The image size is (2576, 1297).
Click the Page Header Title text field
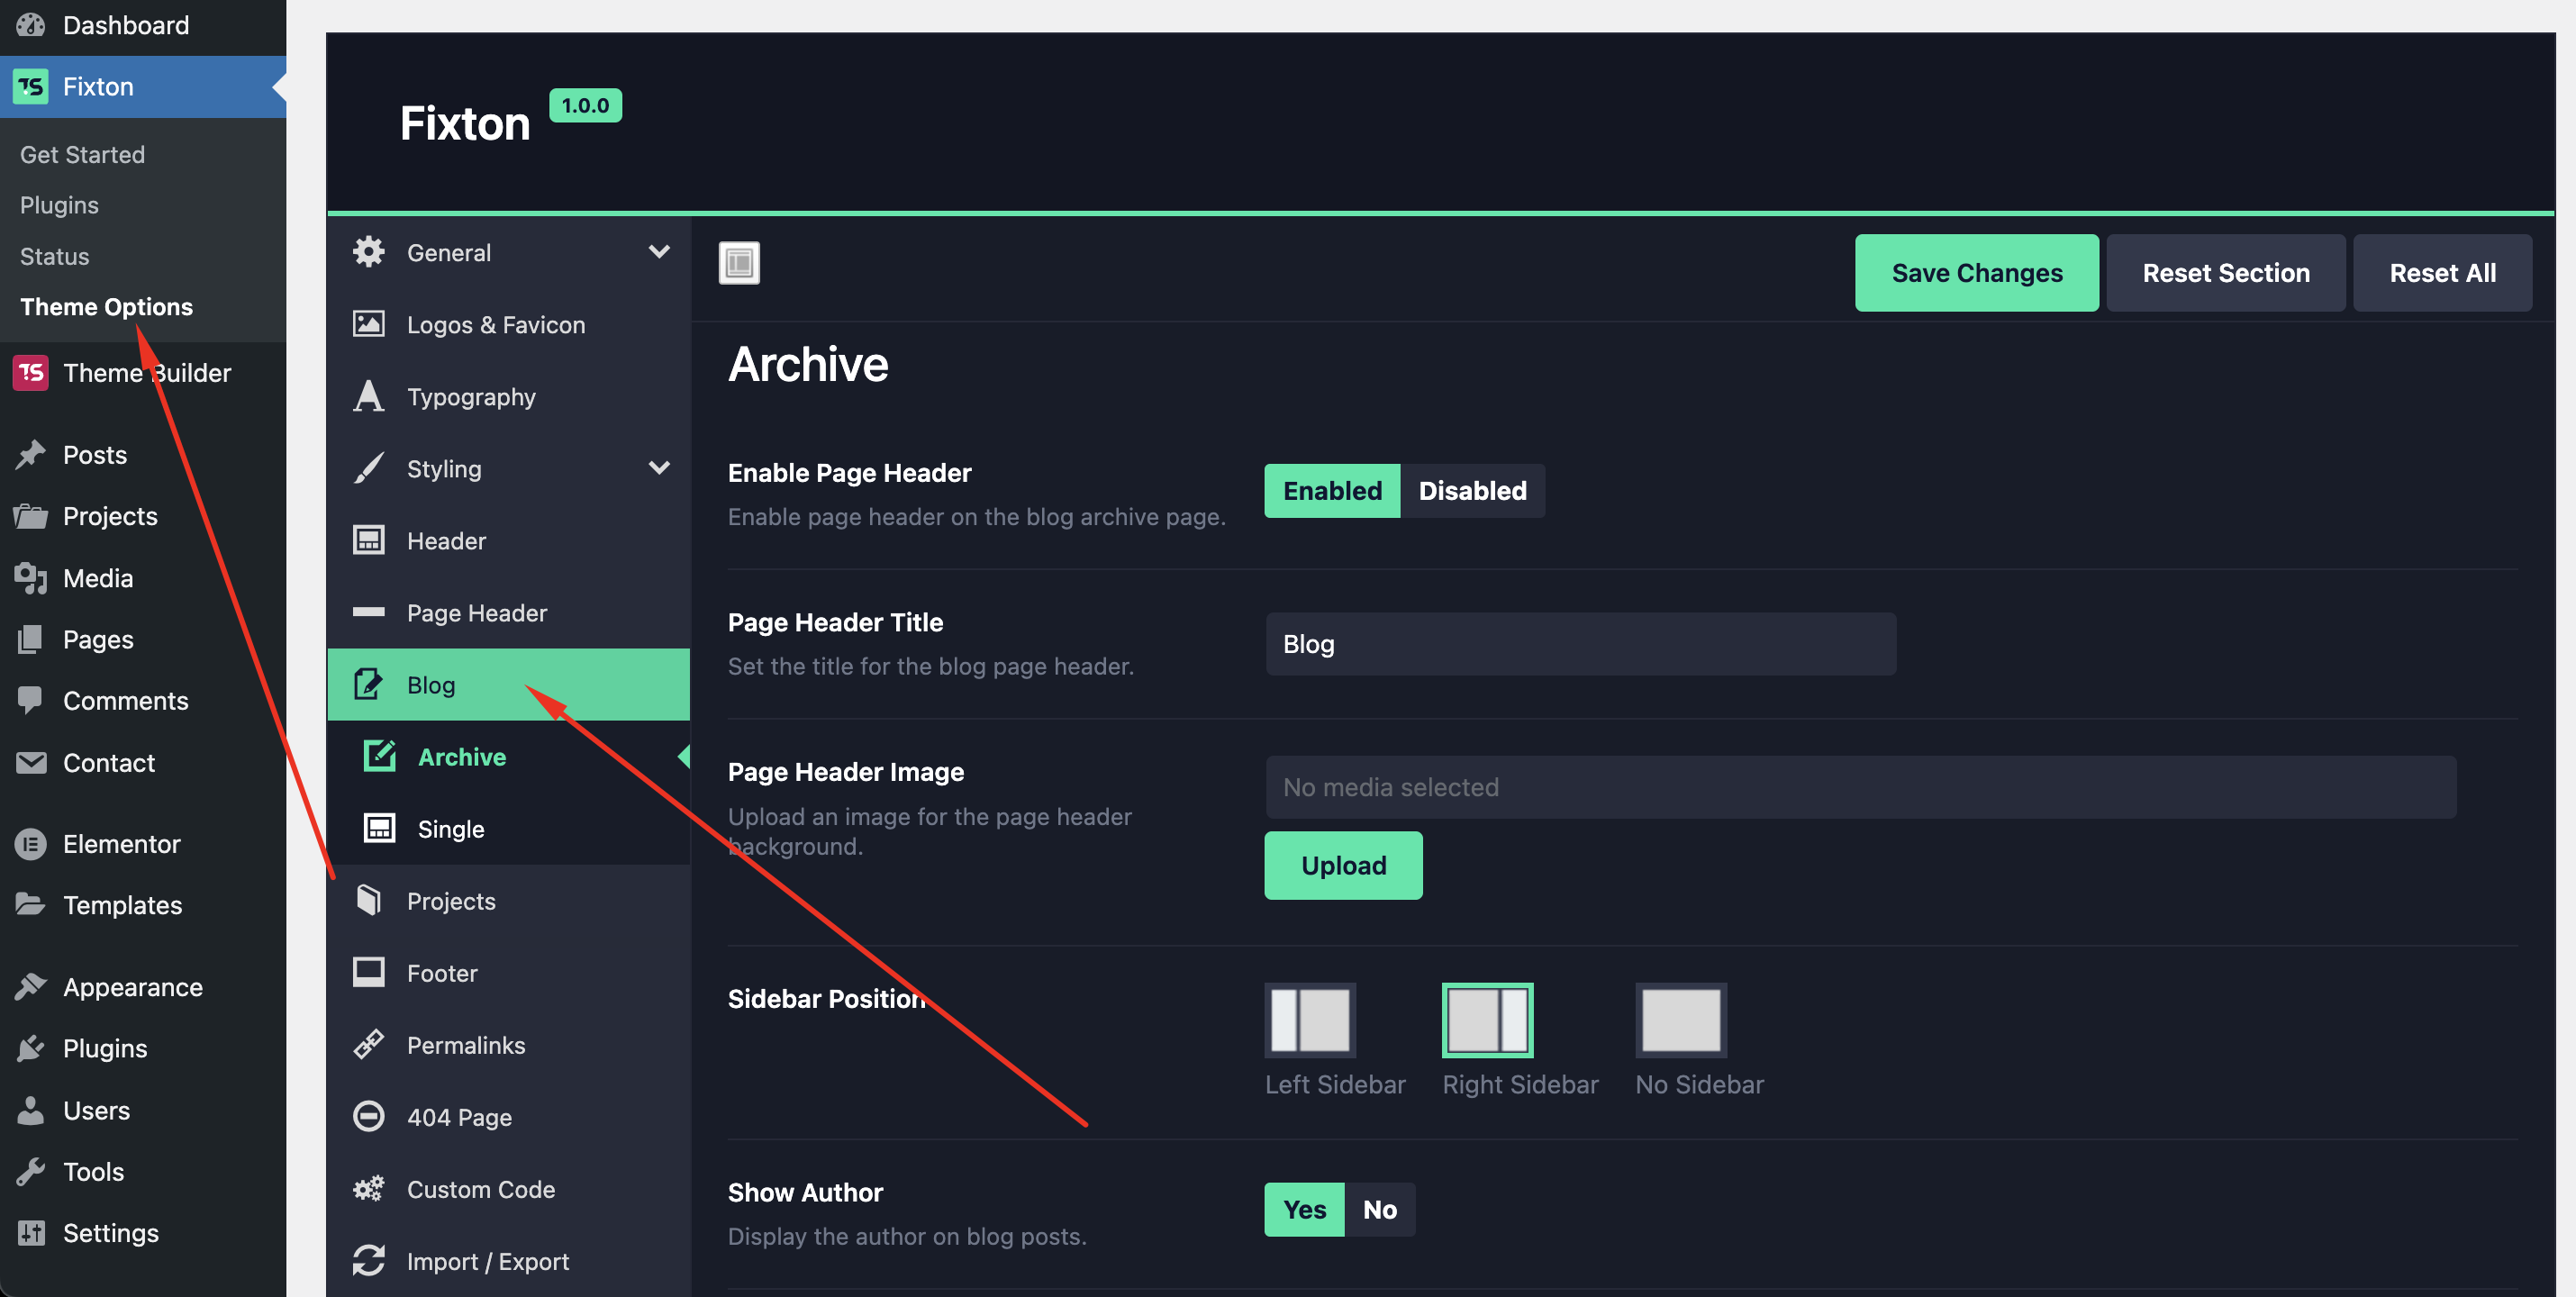click(x=1580, y=643)
